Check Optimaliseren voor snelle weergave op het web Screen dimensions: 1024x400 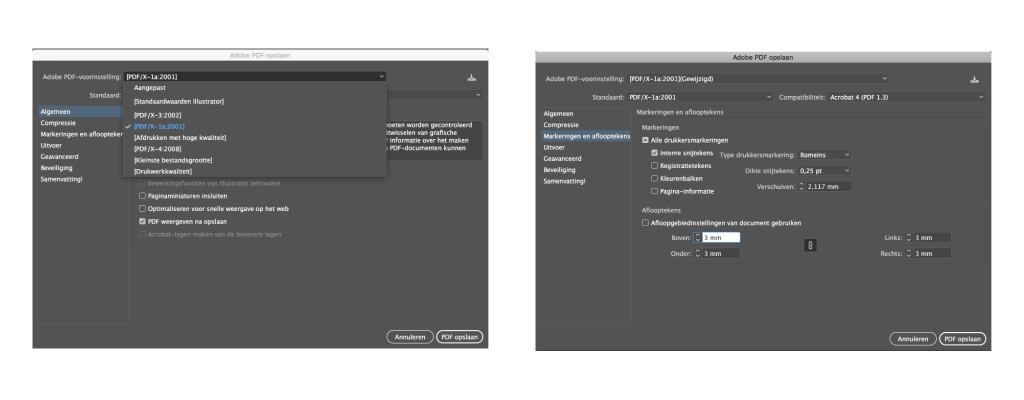point(142,208)
